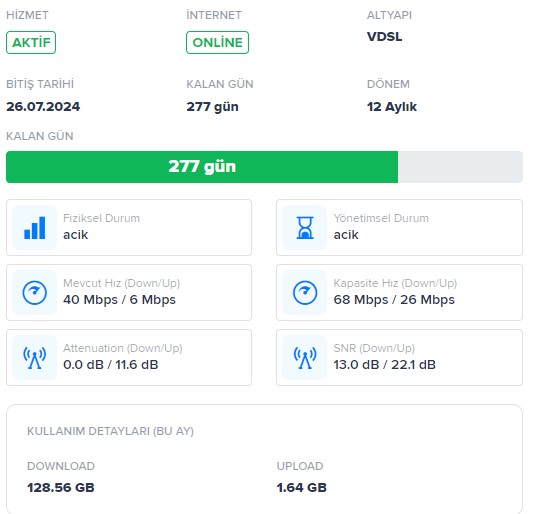The width and height of the screenshot is (534, 514).
Task: Select the AKTİF service status badge
Action: (x=31, y=43)
